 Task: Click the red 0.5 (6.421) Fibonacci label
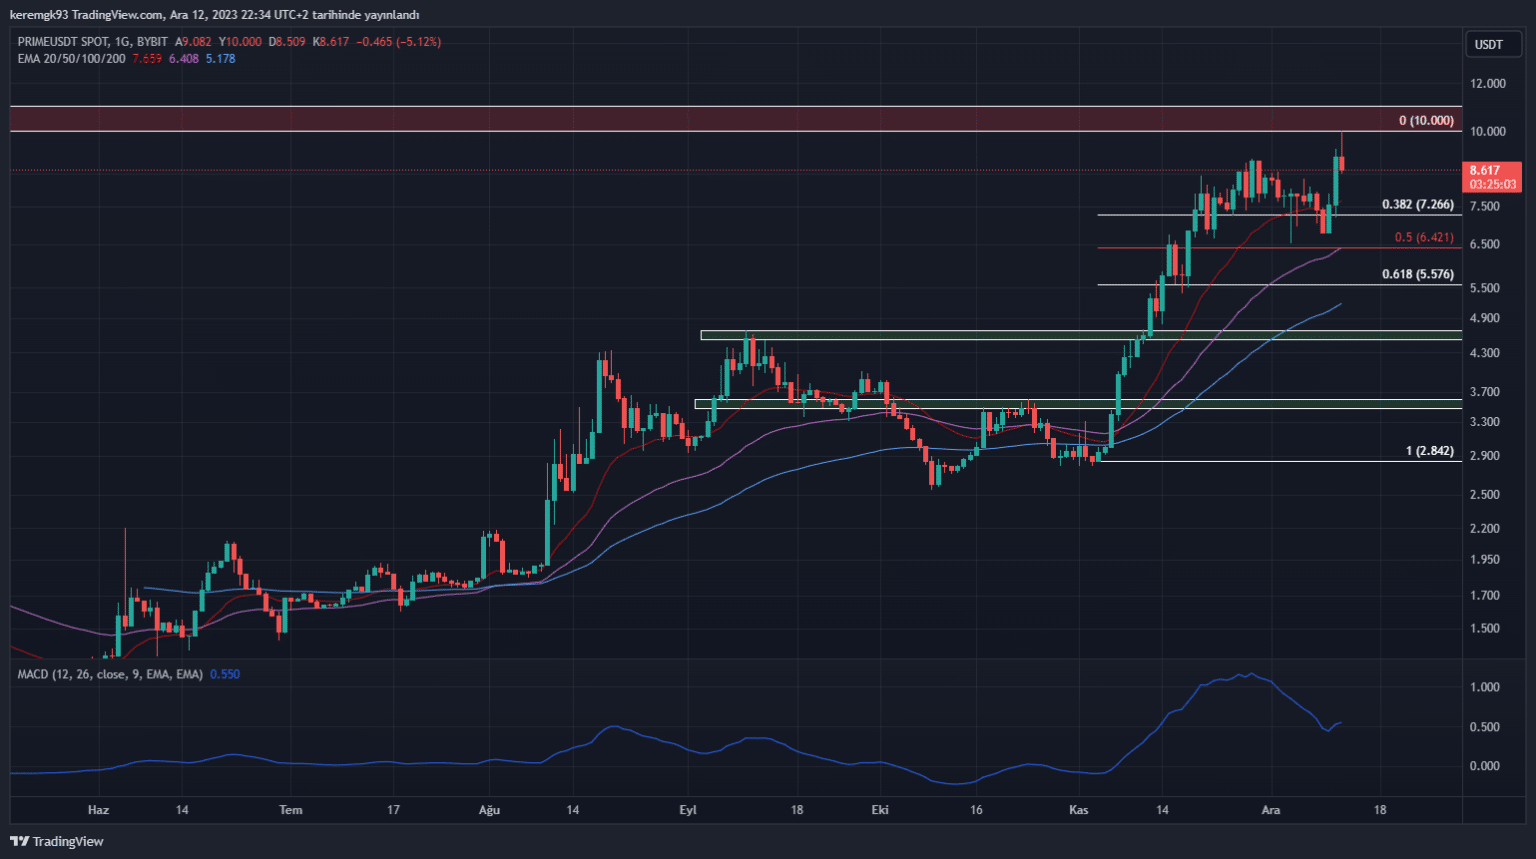[x=1423, y=238]
